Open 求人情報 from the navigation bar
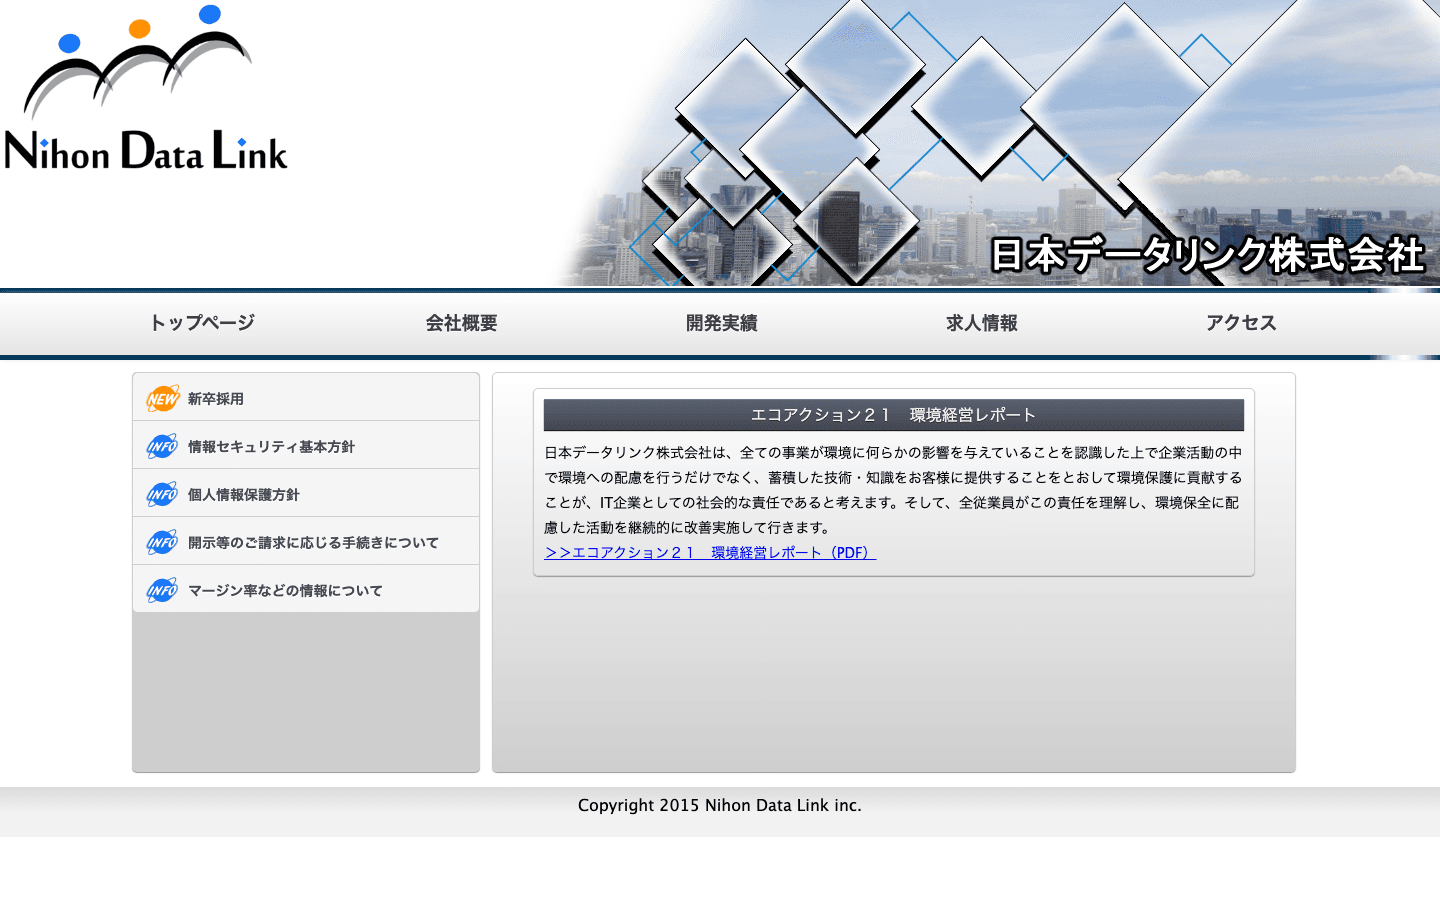1440x900 pixels. (x=982, y=323)
